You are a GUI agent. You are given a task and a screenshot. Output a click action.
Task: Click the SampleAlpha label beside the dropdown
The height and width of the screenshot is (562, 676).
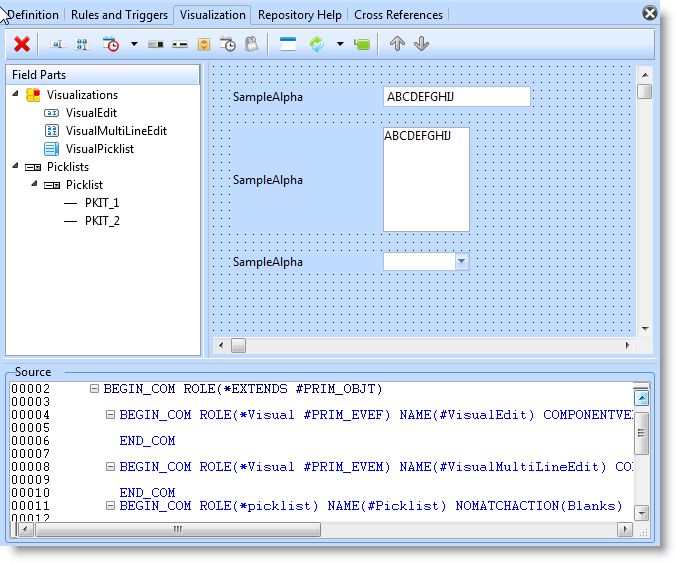(268, 262)
